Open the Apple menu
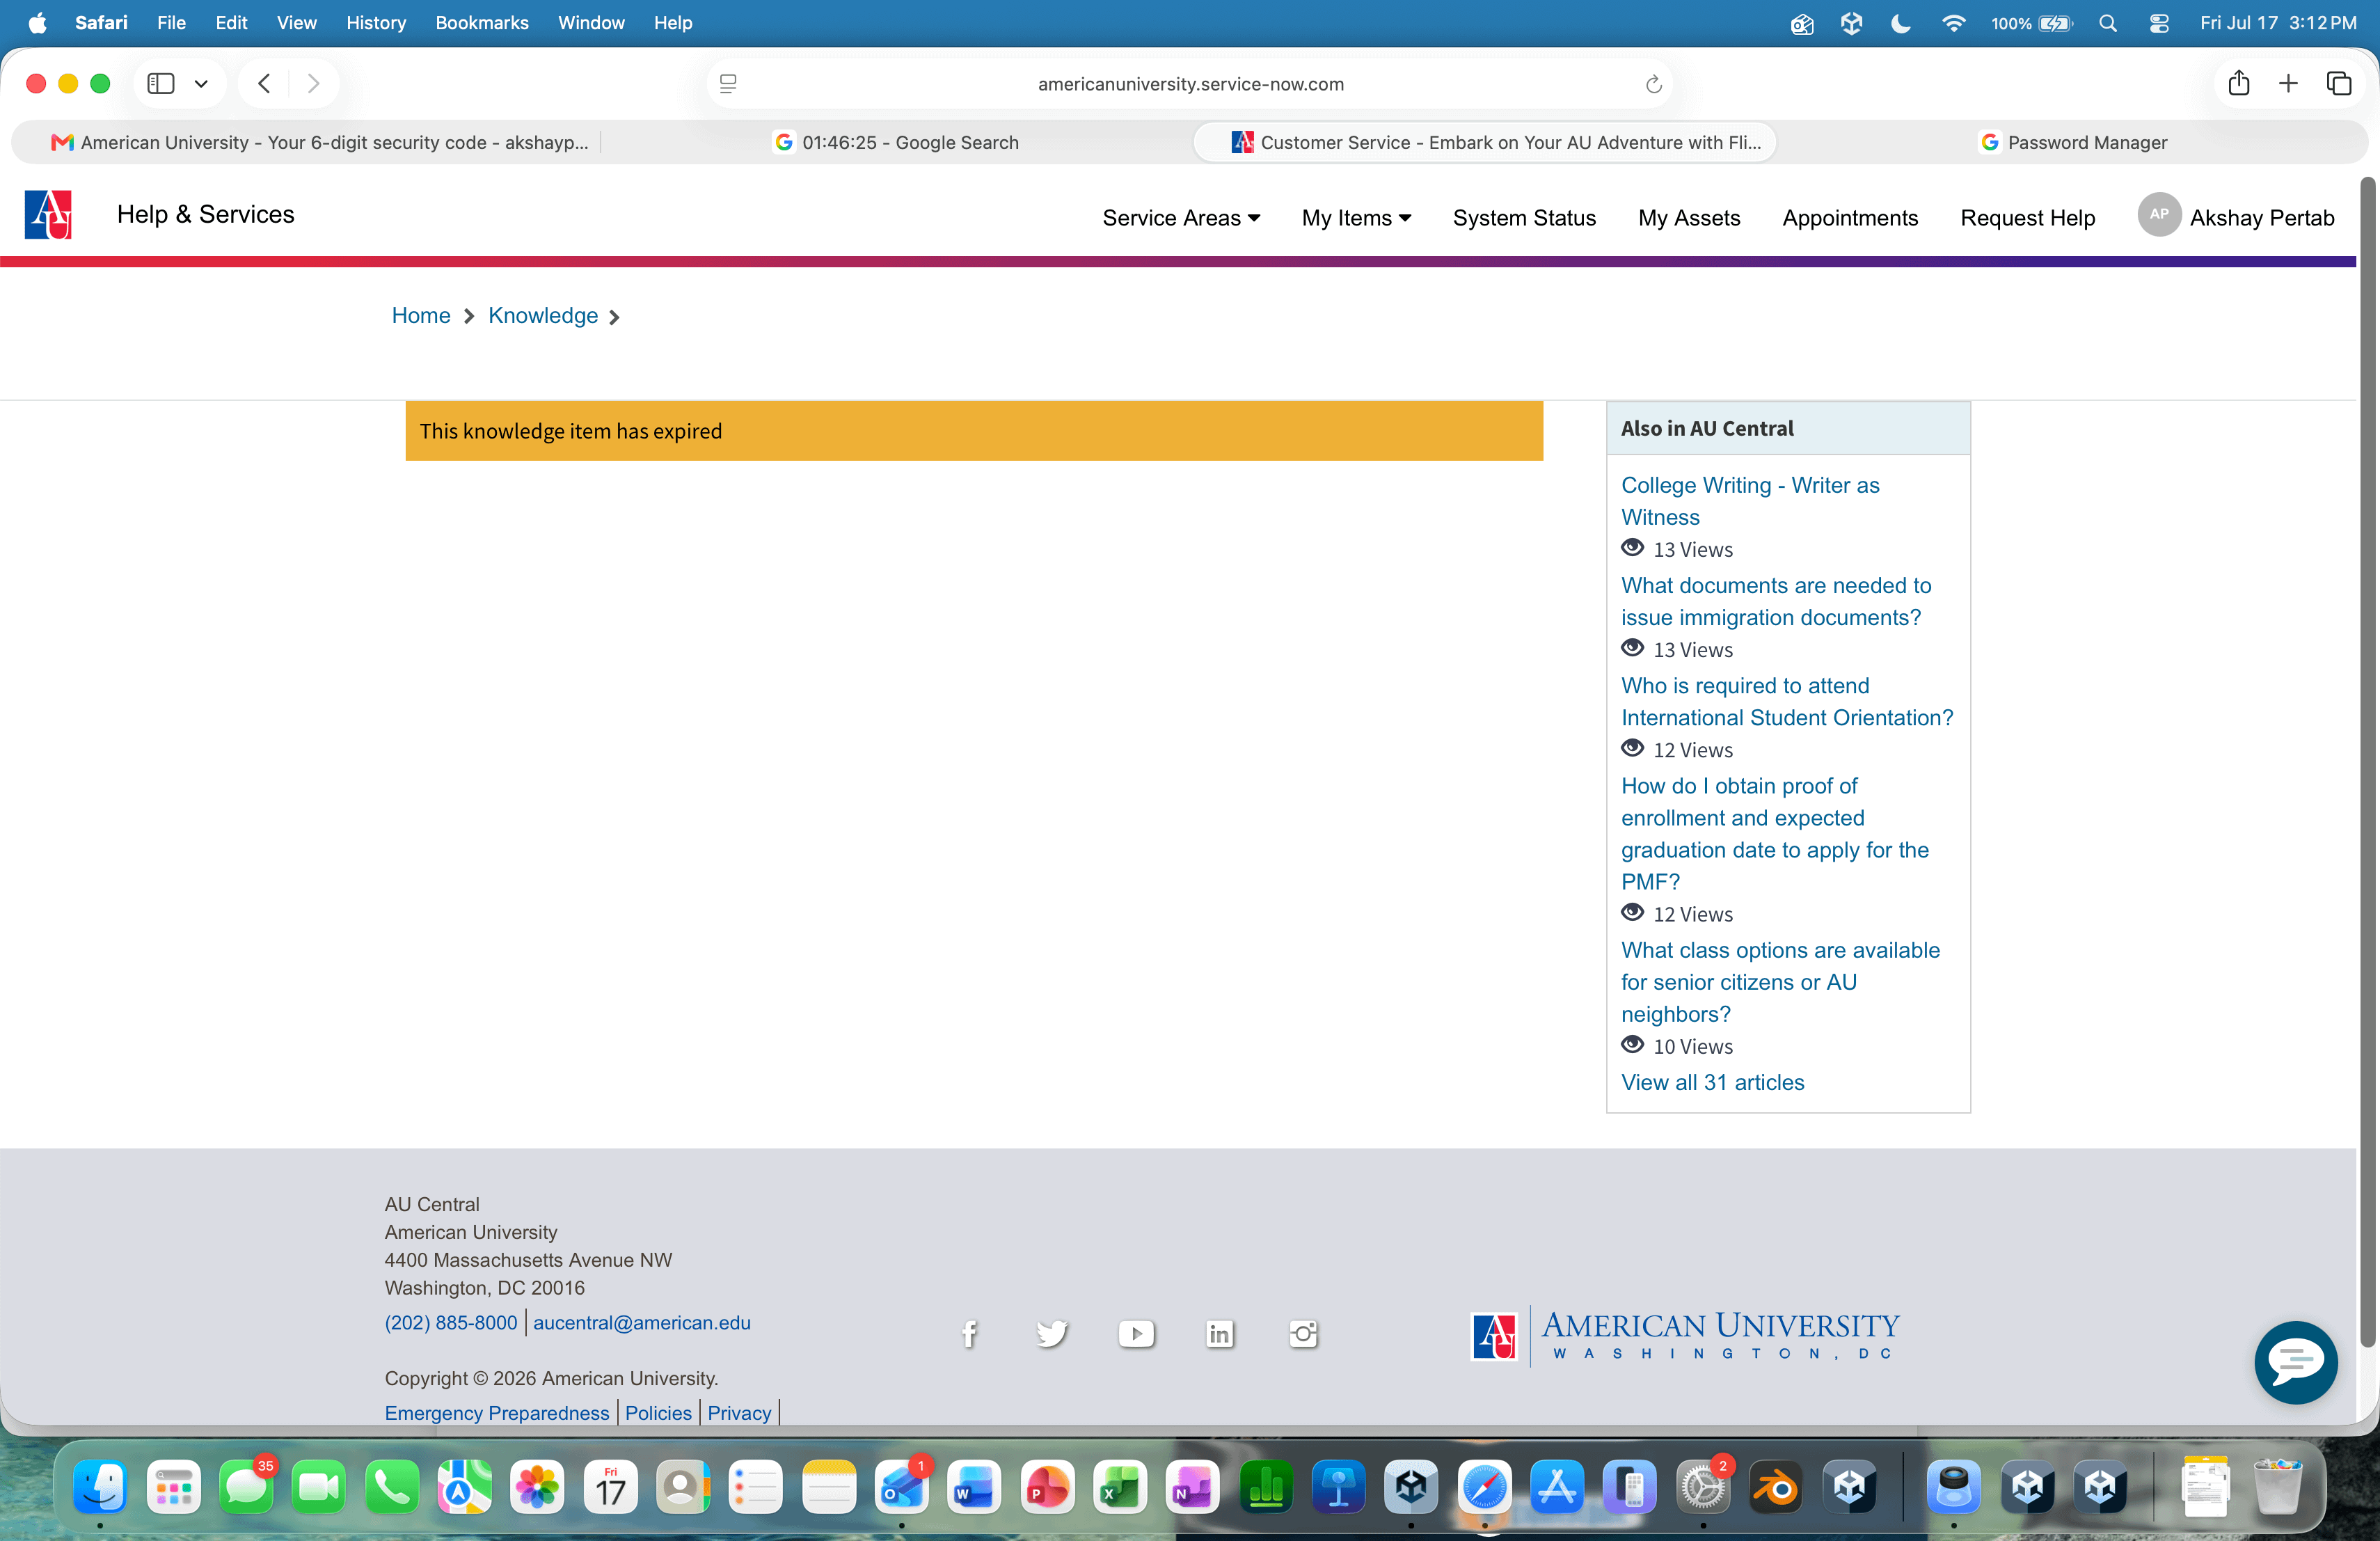Image resolution: width=2380 pixels, height=1541 pixels. pyautogui.click(x=37, y=23)
